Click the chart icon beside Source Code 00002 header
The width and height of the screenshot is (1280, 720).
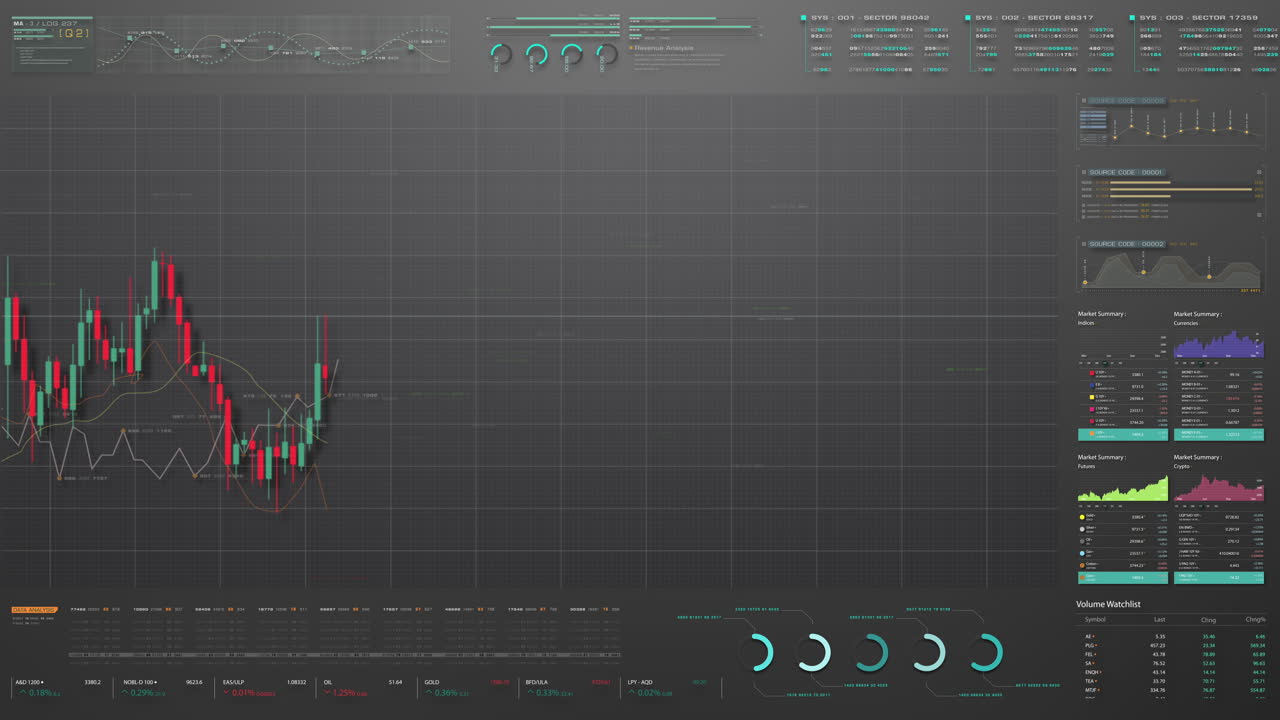[x=1083, y=243]
